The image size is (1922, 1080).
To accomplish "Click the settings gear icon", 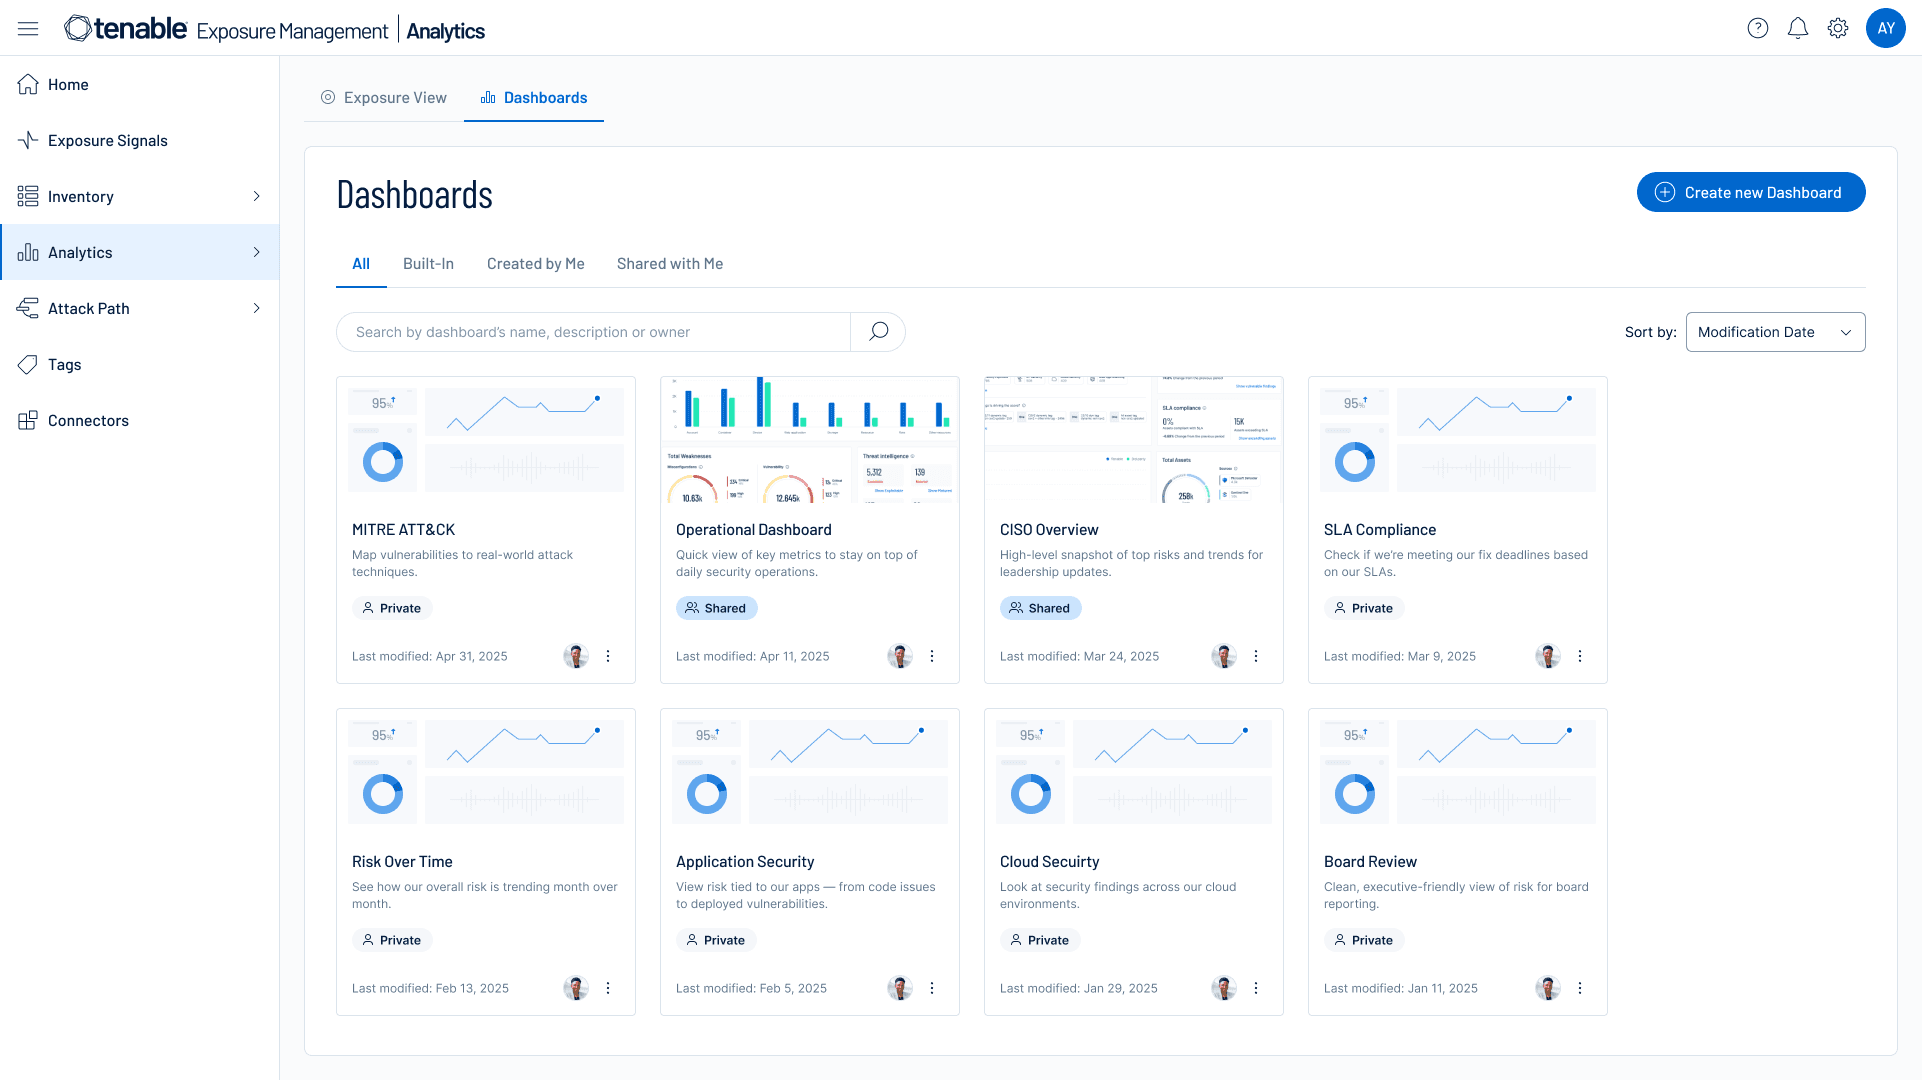I will [1838, 27].
